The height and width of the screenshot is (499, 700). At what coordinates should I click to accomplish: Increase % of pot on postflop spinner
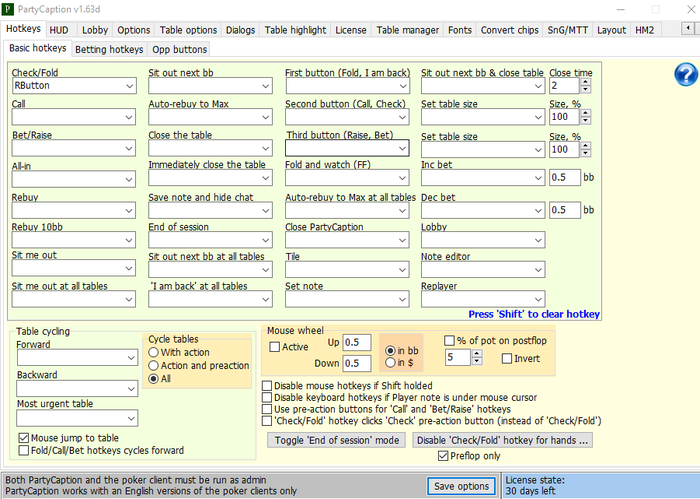click(477, 353)
